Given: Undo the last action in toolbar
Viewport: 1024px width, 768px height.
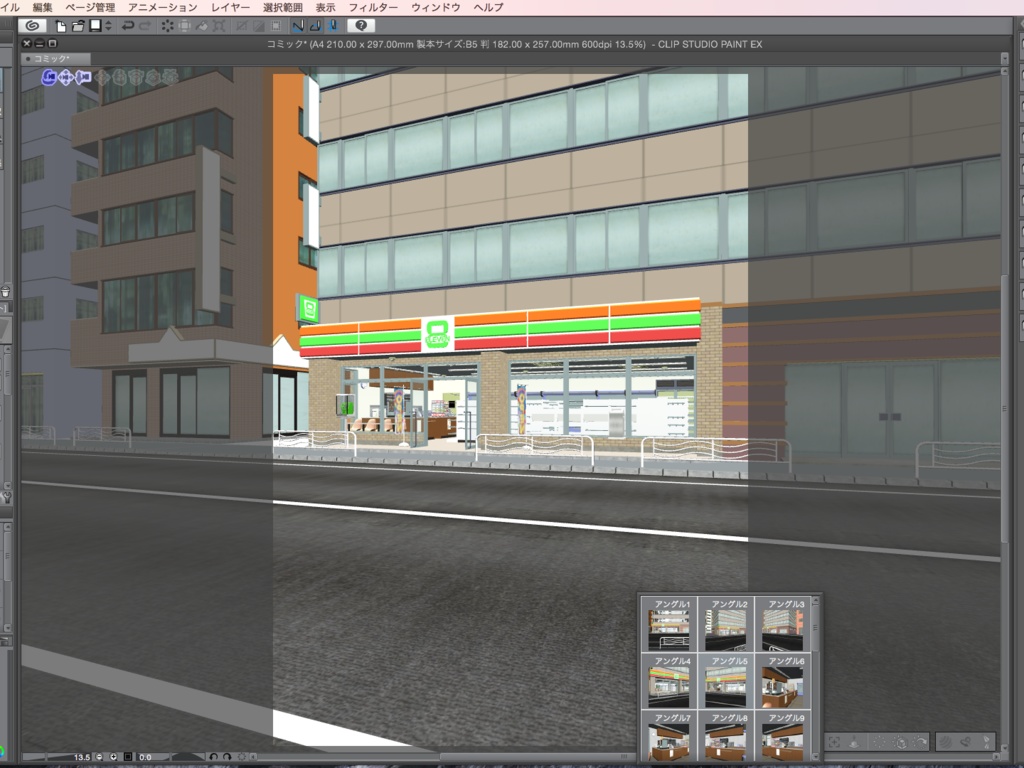Looking at the screenshot, I should [128, 26].
